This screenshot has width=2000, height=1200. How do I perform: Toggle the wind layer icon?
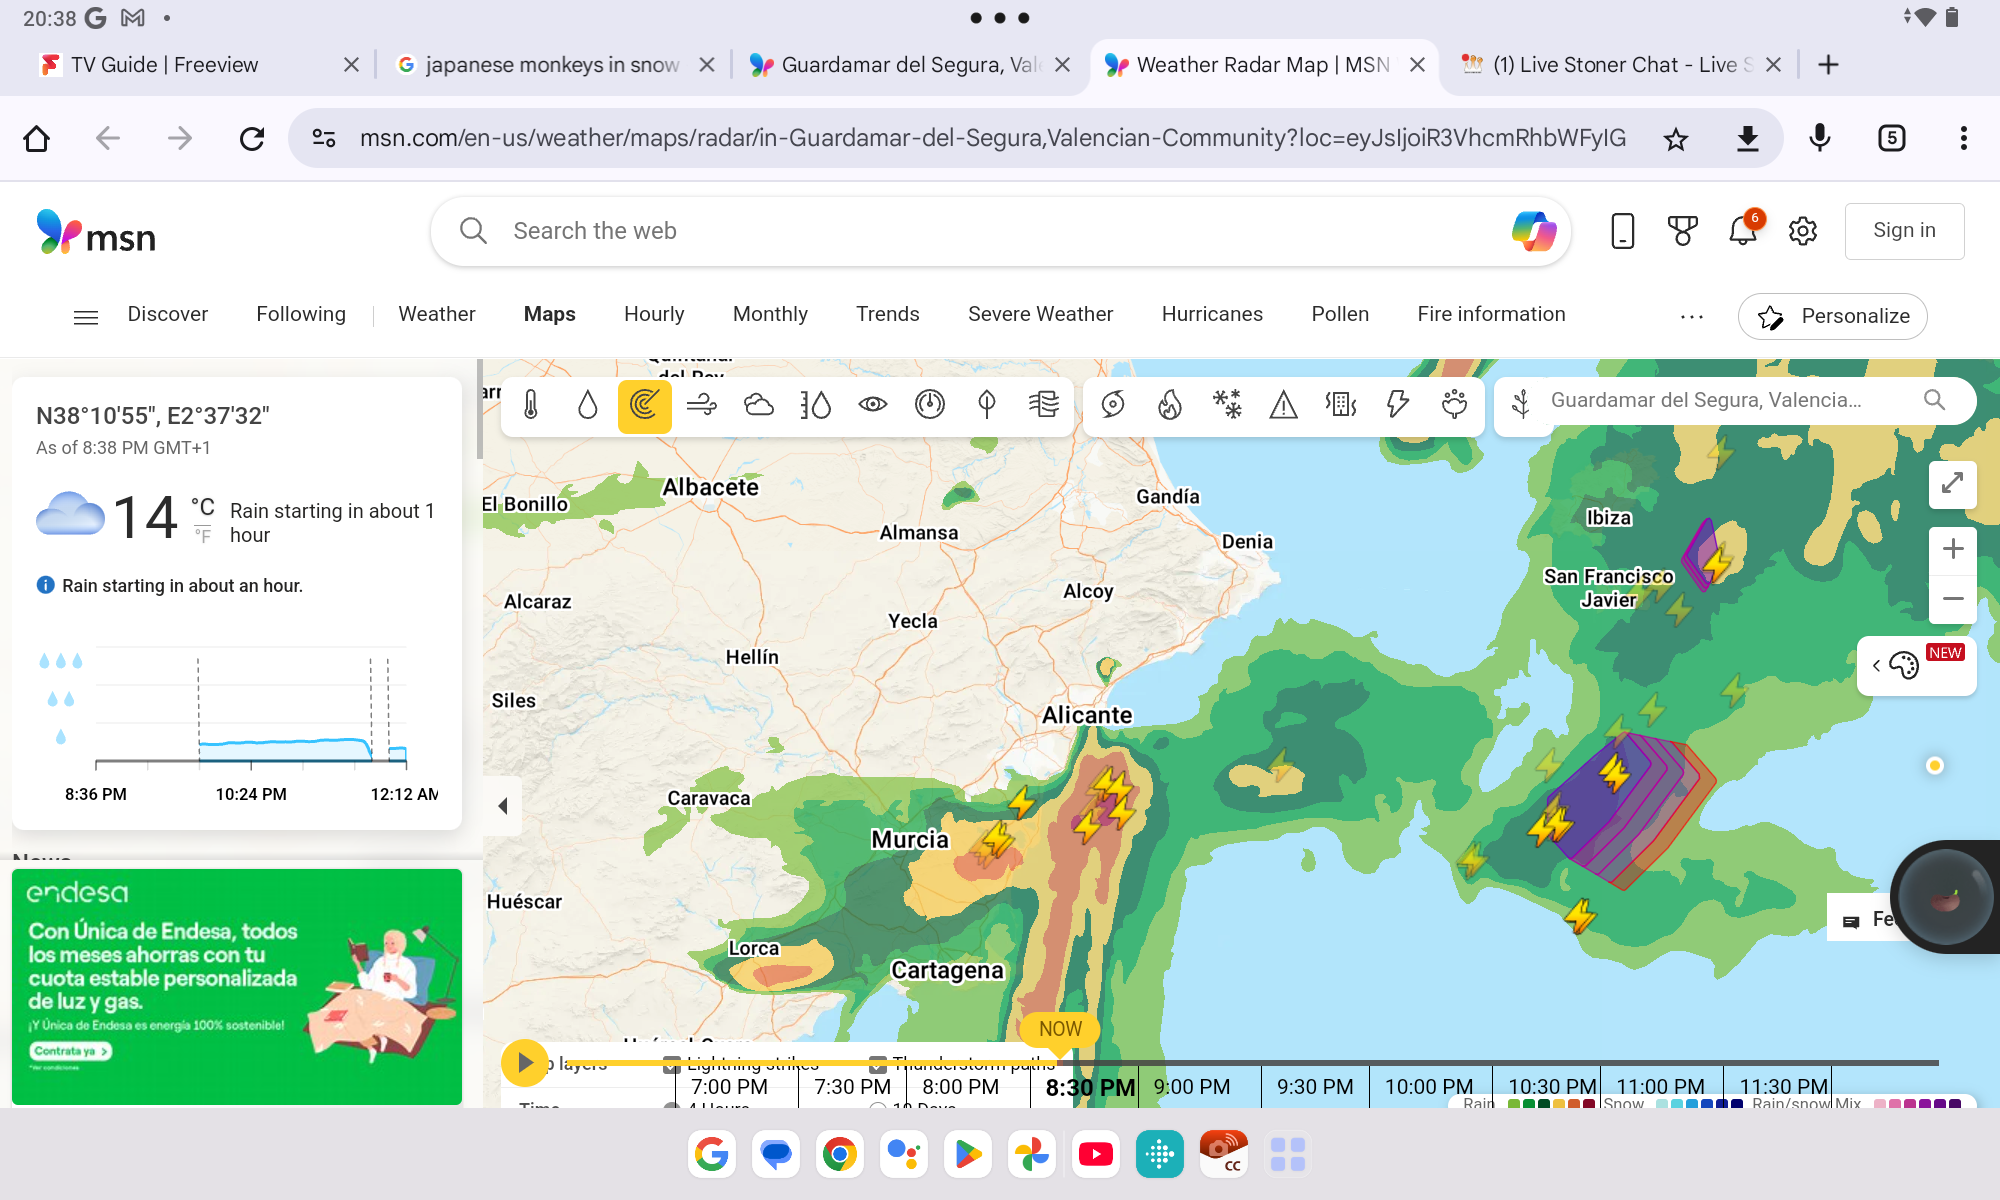click(701, 403)
